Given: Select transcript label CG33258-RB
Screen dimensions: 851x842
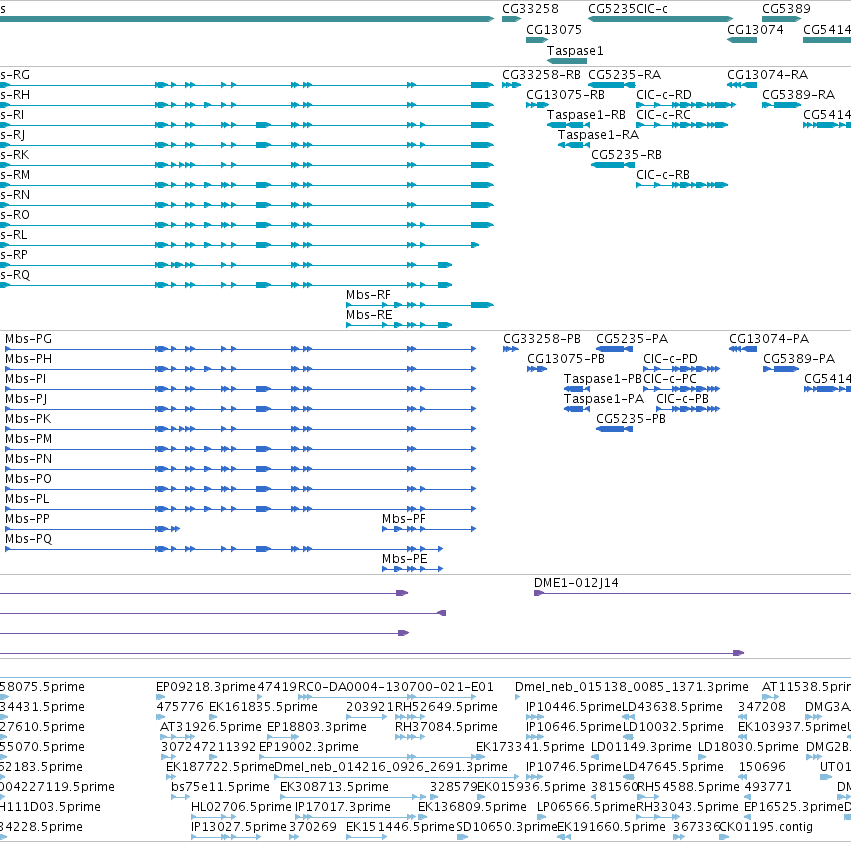Looking at the screenshot, I should [x=541, y=74].
